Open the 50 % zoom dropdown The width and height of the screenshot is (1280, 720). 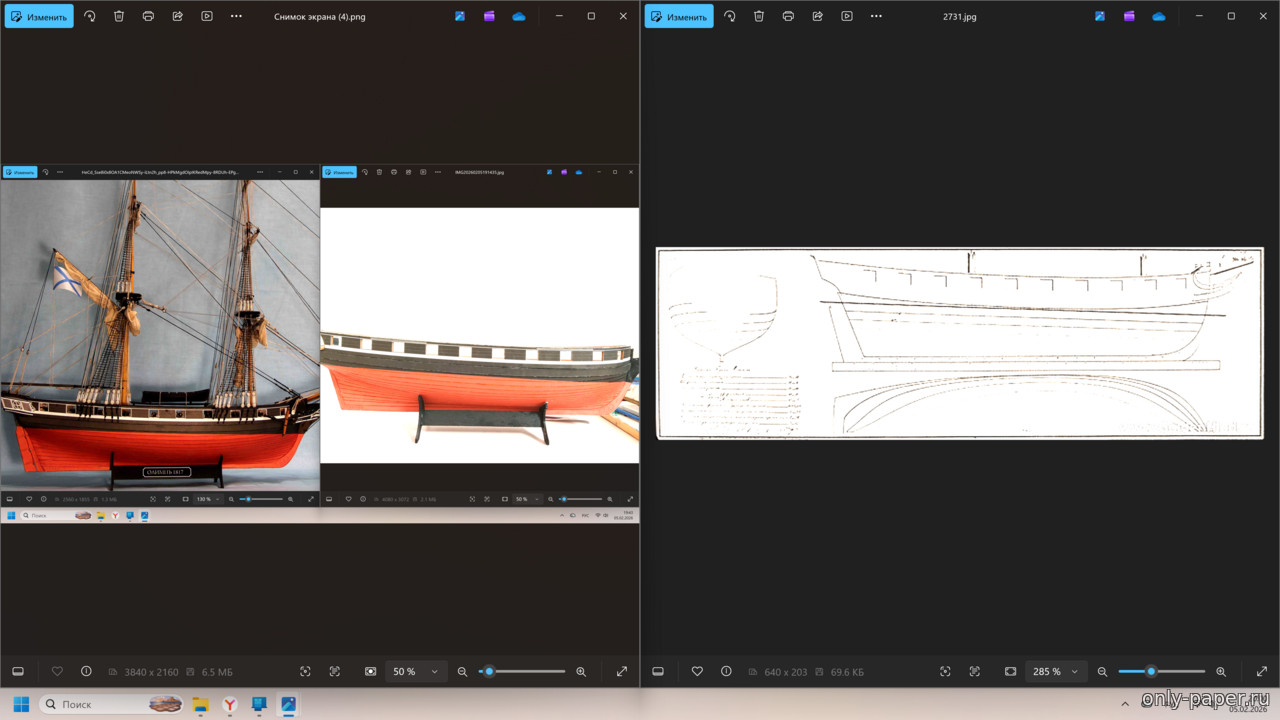coord(415,672)
